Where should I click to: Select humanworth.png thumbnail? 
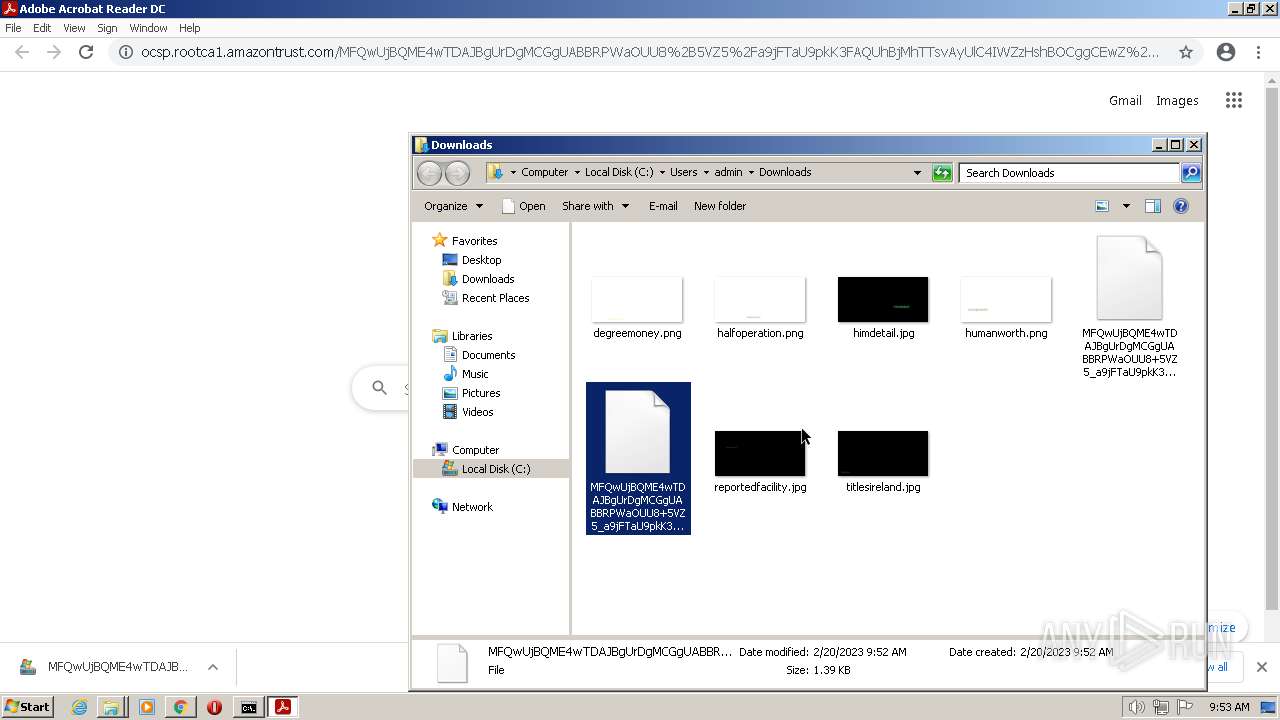point(1006,300)
